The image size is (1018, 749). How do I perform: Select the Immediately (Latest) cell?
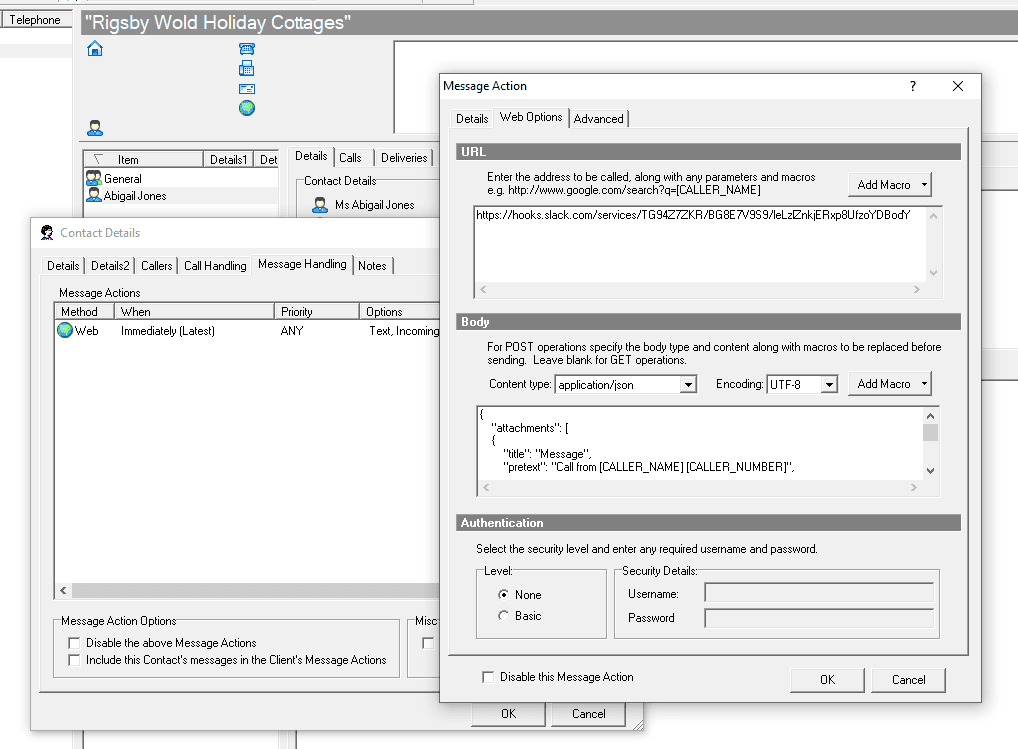click(168, 331)
